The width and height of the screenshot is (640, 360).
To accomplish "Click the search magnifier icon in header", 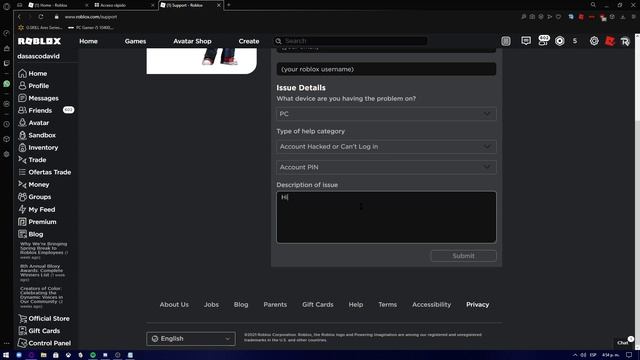I will point(278,41).
